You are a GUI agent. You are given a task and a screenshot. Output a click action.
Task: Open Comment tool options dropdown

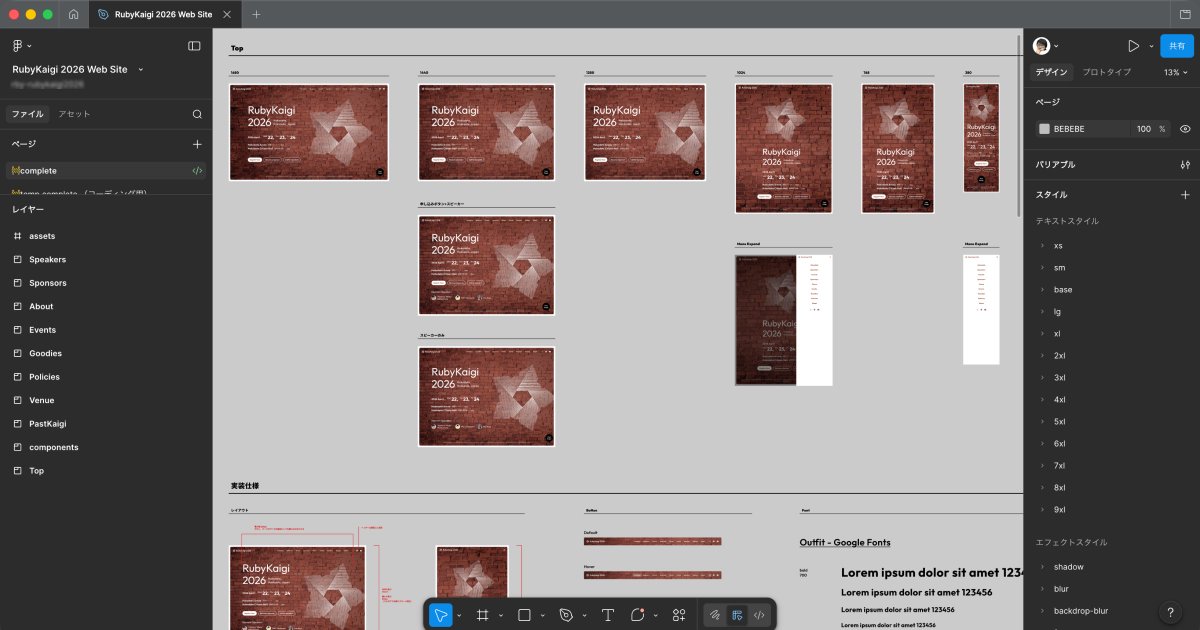coord(656,616)
